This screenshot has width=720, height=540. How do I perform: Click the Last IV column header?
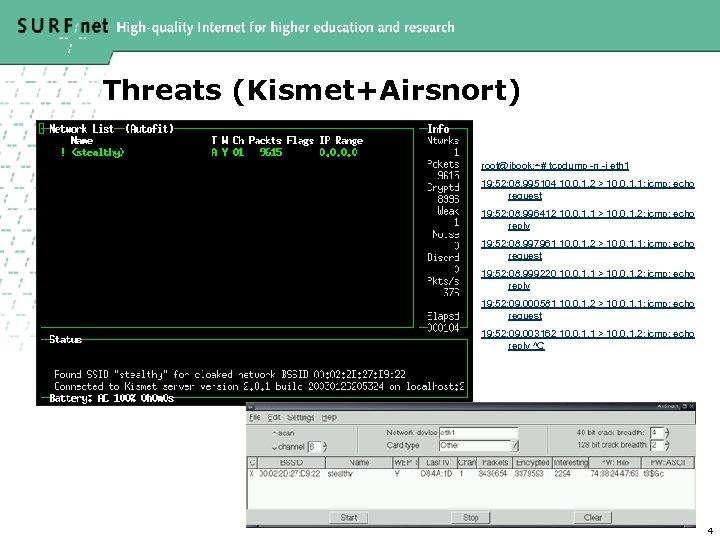coord(437,462)
